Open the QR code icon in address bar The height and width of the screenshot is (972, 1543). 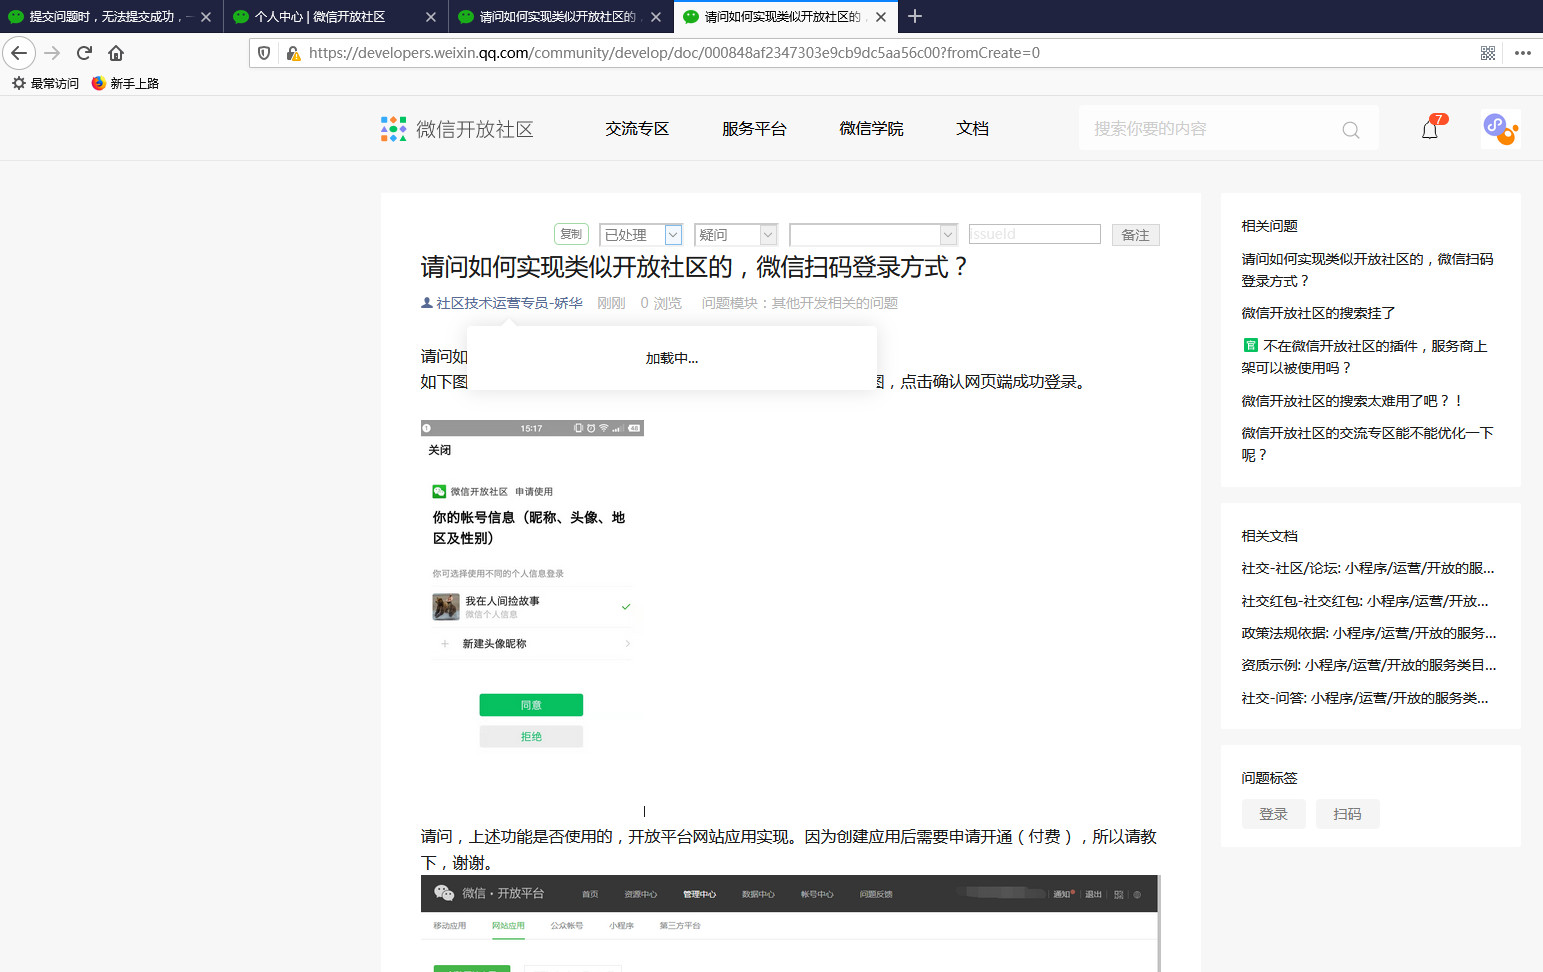[1488, 53]
